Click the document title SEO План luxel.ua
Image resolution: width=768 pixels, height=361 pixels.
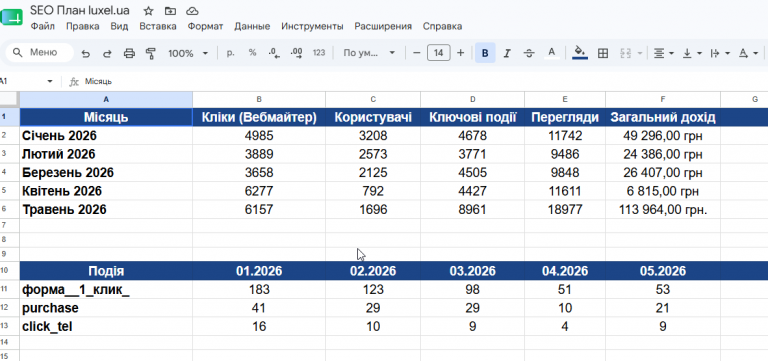pos(80,11)
